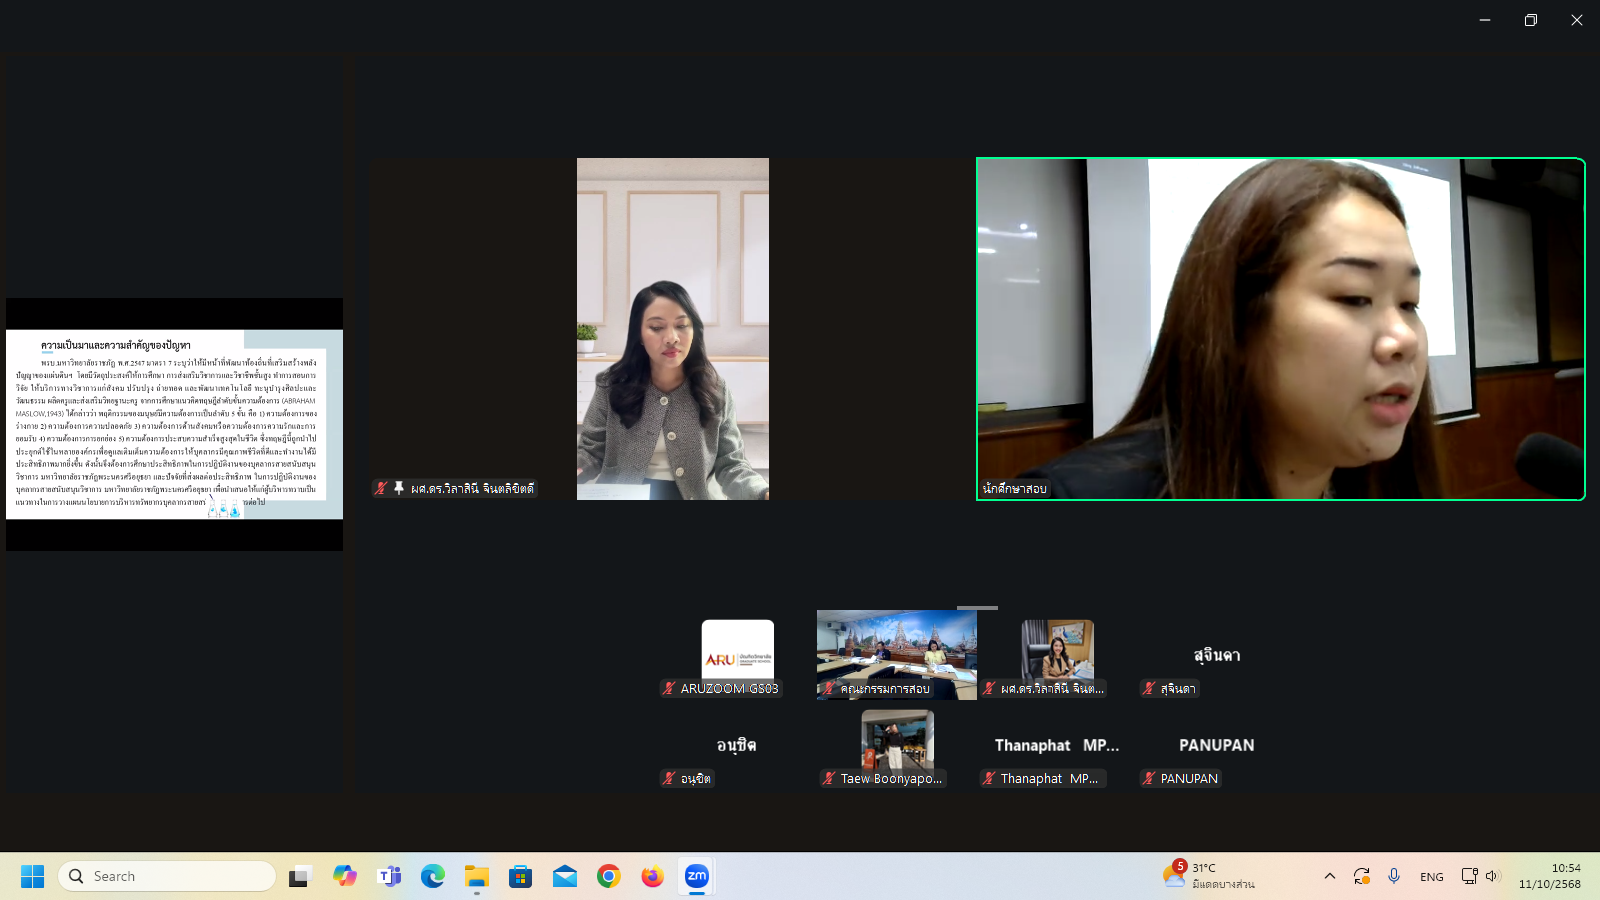Click the pin icon on the pinned video

click(399, 488)
